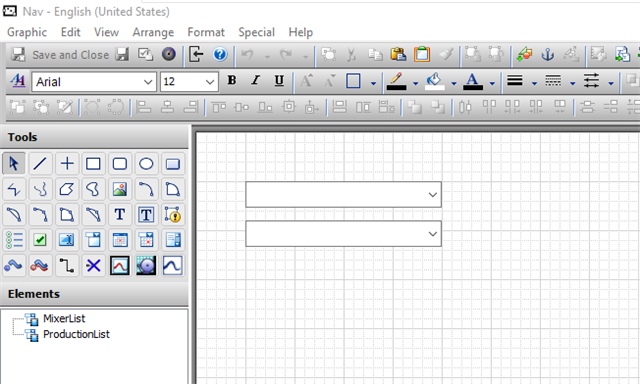Select the Status element tool

click(x=173, y=214)
